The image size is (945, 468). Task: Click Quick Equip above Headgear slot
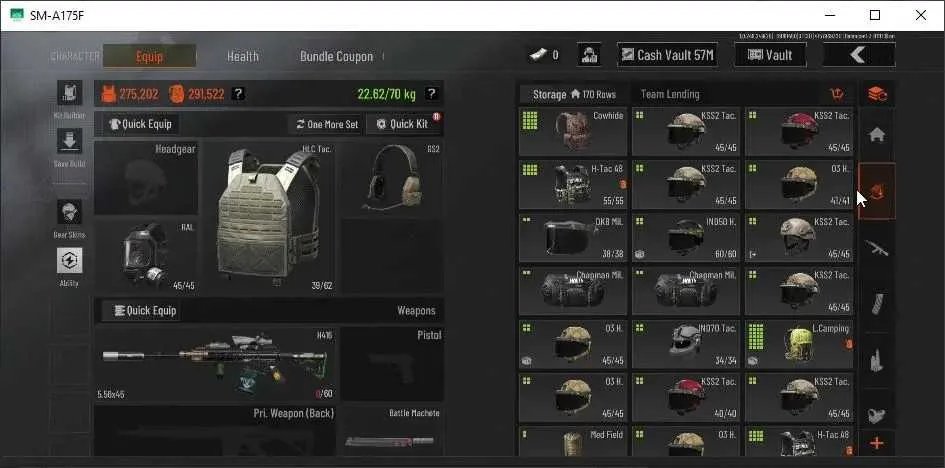[140, 125]
